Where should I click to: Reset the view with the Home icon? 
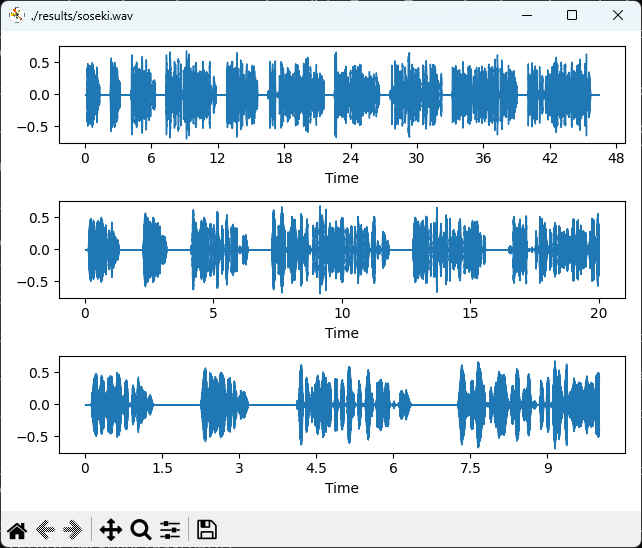tap(17, 530)
